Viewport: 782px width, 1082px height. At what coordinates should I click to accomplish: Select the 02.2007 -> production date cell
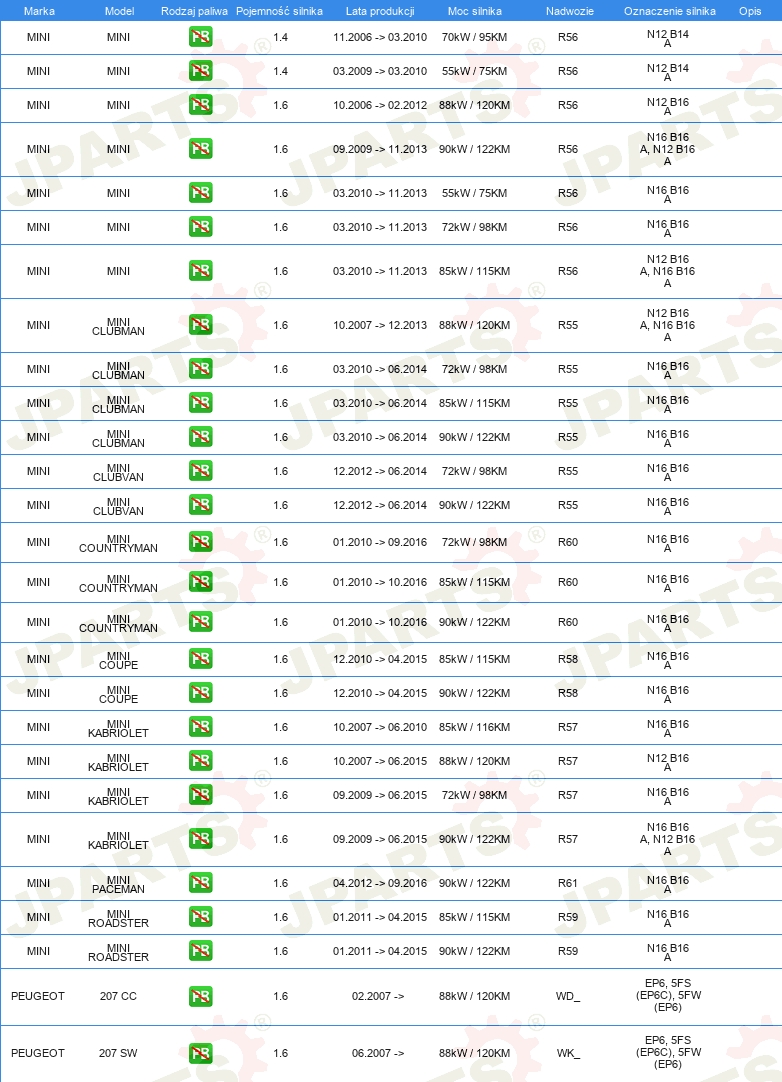coord(378,996)
